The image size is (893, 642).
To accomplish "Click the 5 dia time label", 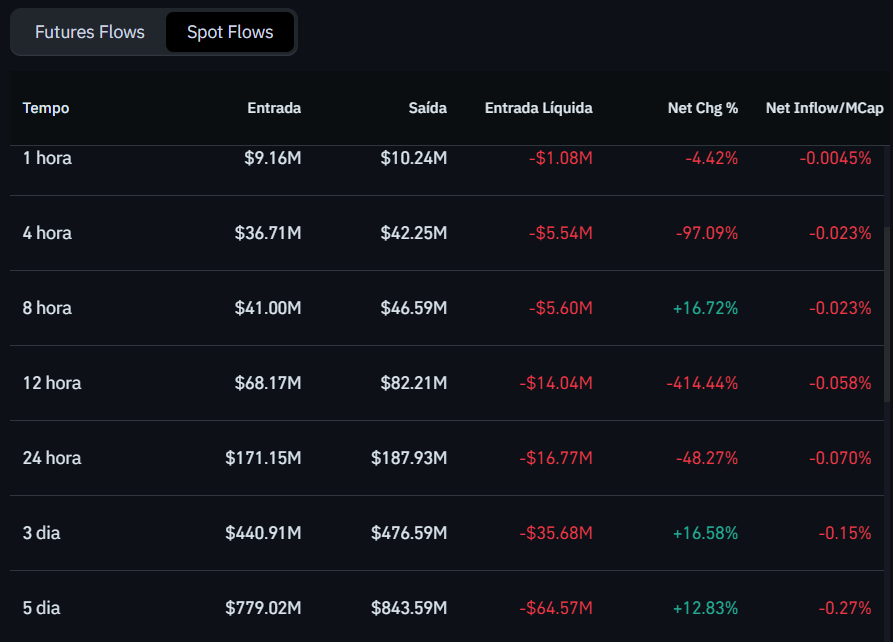I will point(41,607).
